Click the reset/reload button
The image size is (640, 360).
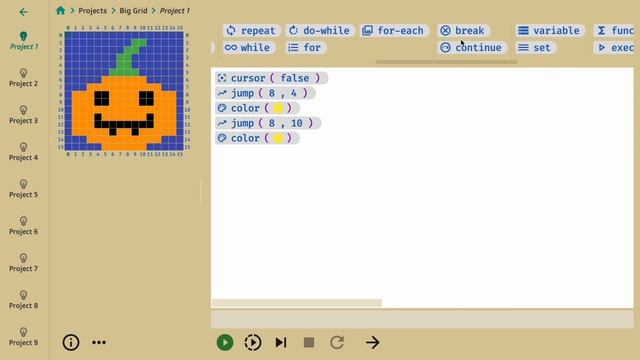[337, 342]
